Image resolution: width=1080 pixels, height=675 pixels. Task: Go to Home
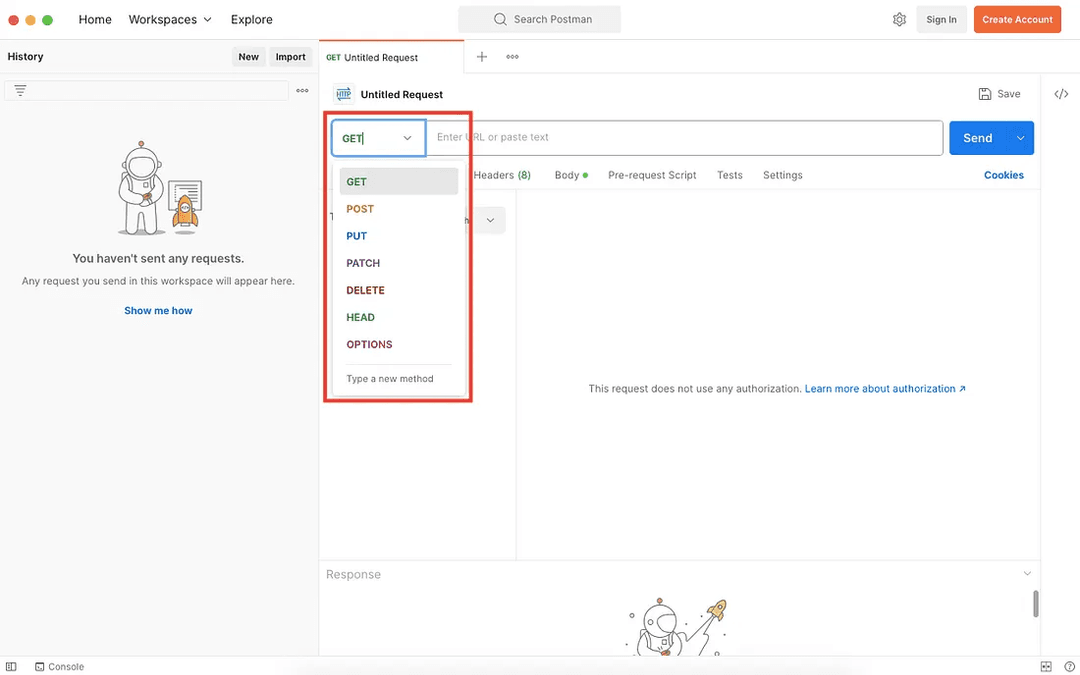pyautogui.click(x=95, y=19)
